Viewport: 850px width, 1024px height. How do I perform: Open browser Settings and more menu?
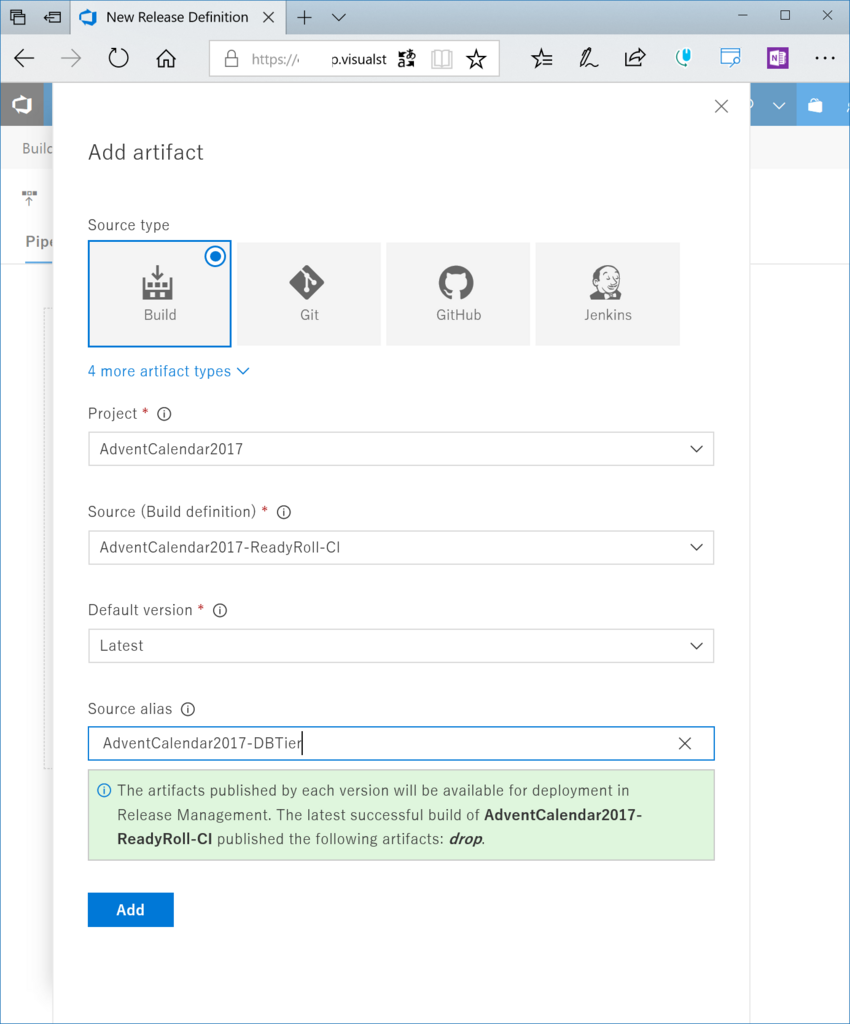point(825,59)
